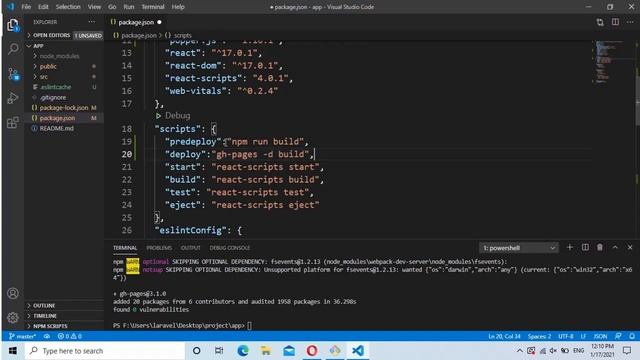
Task: Open Microsoft Edge from taskbar
Action: tap(243, 351)
